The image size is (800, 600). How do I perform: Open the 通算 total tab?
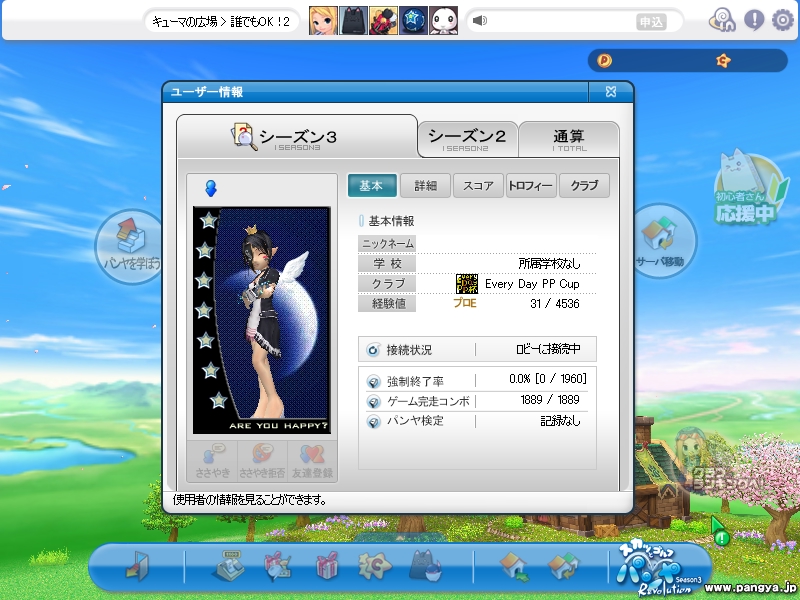click(569, 139)
